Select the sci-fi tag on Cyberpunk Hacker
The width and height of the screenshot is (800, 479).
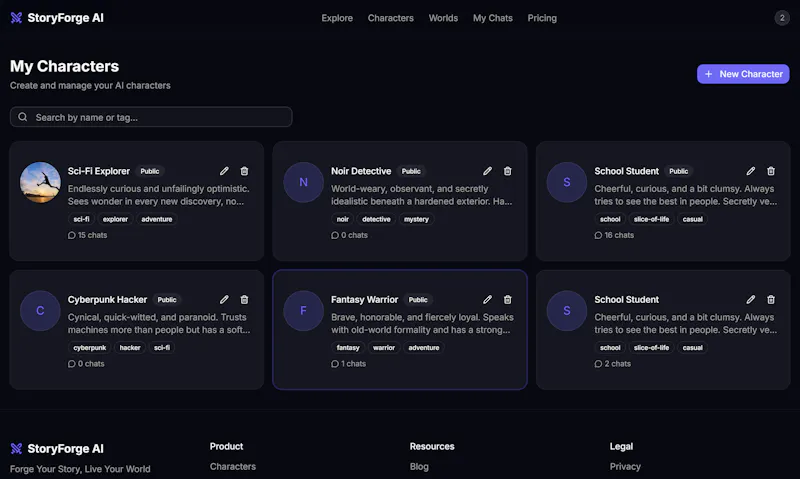(162, 347)
